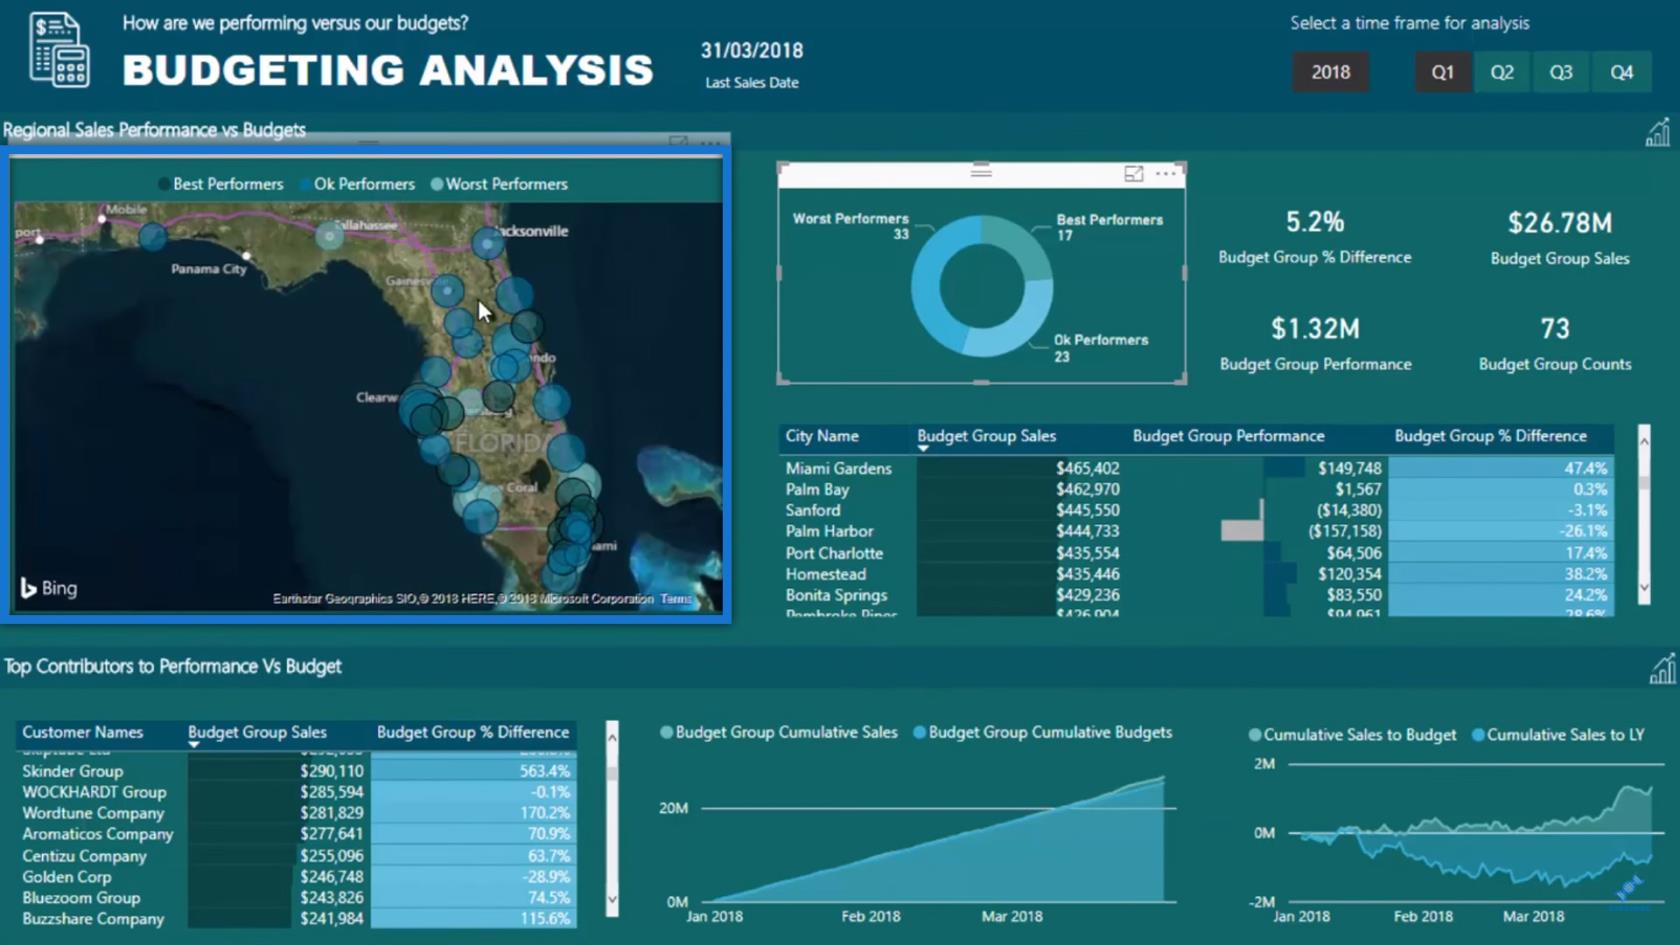The image size is (1680, 945).
Task: Select Q4 quarter slicer
Action: 1621,72
